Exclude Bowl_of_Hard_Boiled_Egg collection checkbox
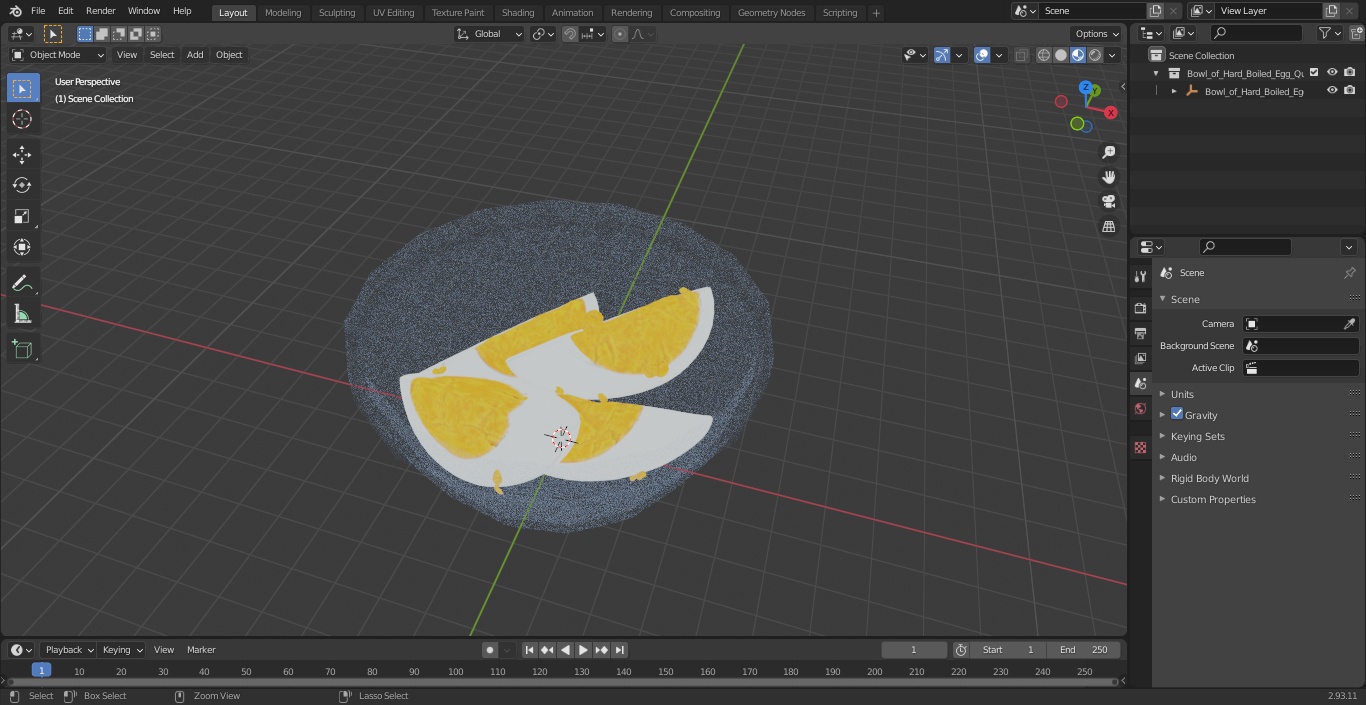This screenshot has width=1366, height=705. coord(1314,73)
